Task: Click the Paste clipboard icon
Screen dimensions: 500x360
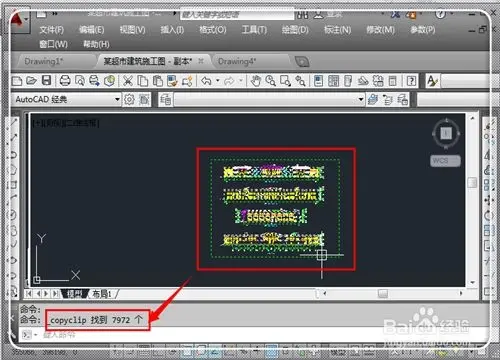Action: click(157, 81)
